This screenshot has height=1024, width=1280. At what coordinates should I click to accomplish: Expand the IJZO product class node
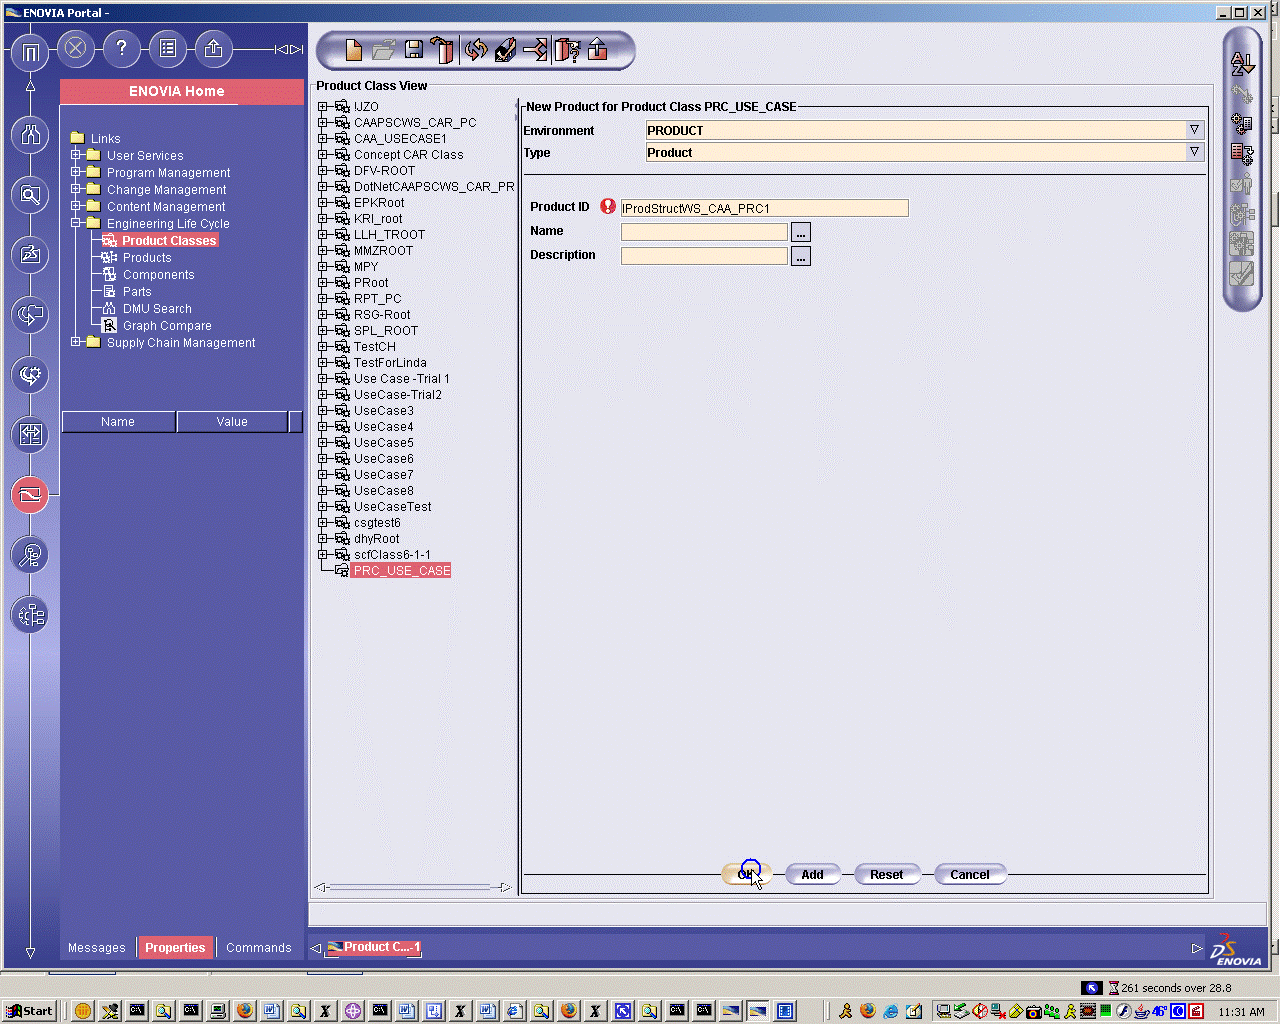point(323,106)
